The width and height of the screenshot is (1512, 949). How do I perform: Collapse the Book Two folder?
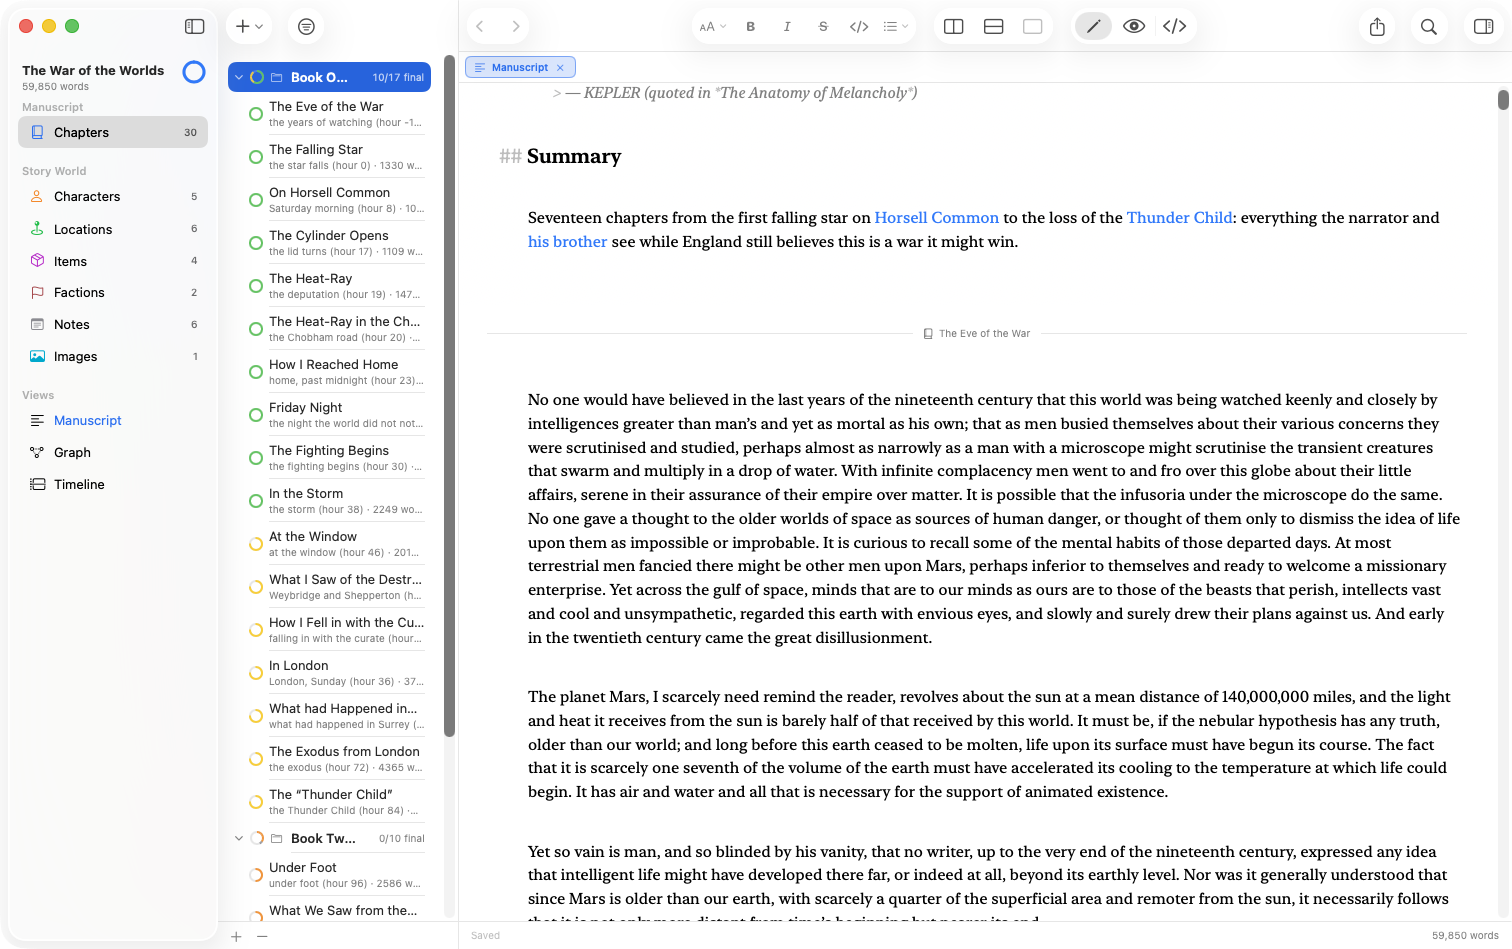239,838
